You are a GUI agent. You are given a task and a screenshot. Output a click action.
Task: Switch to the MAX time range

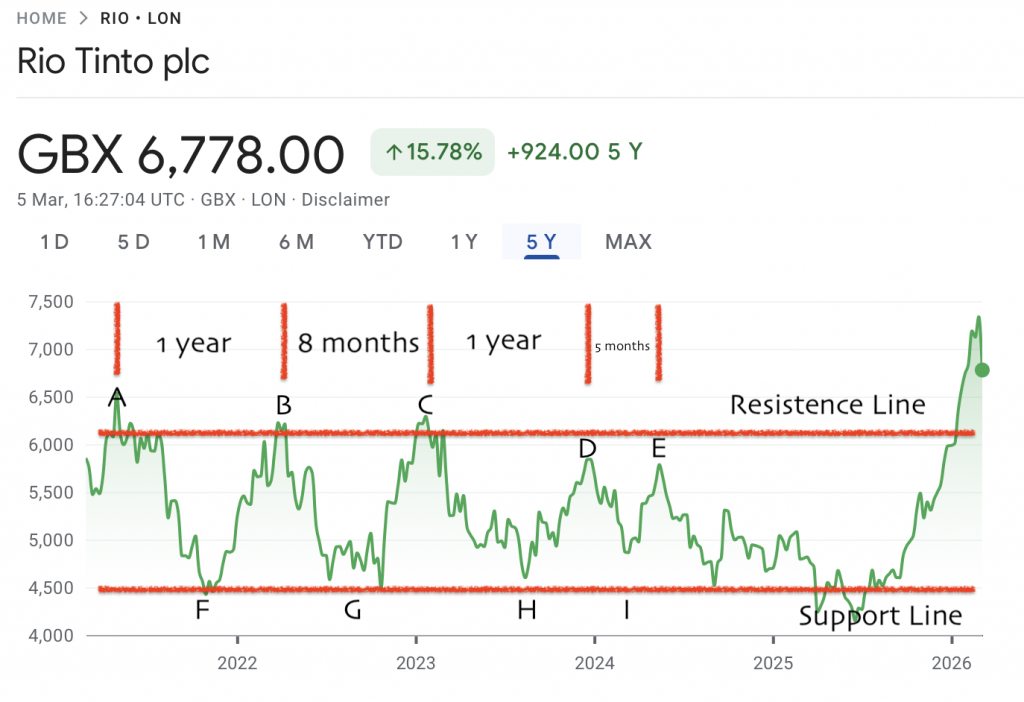(628, 242)
